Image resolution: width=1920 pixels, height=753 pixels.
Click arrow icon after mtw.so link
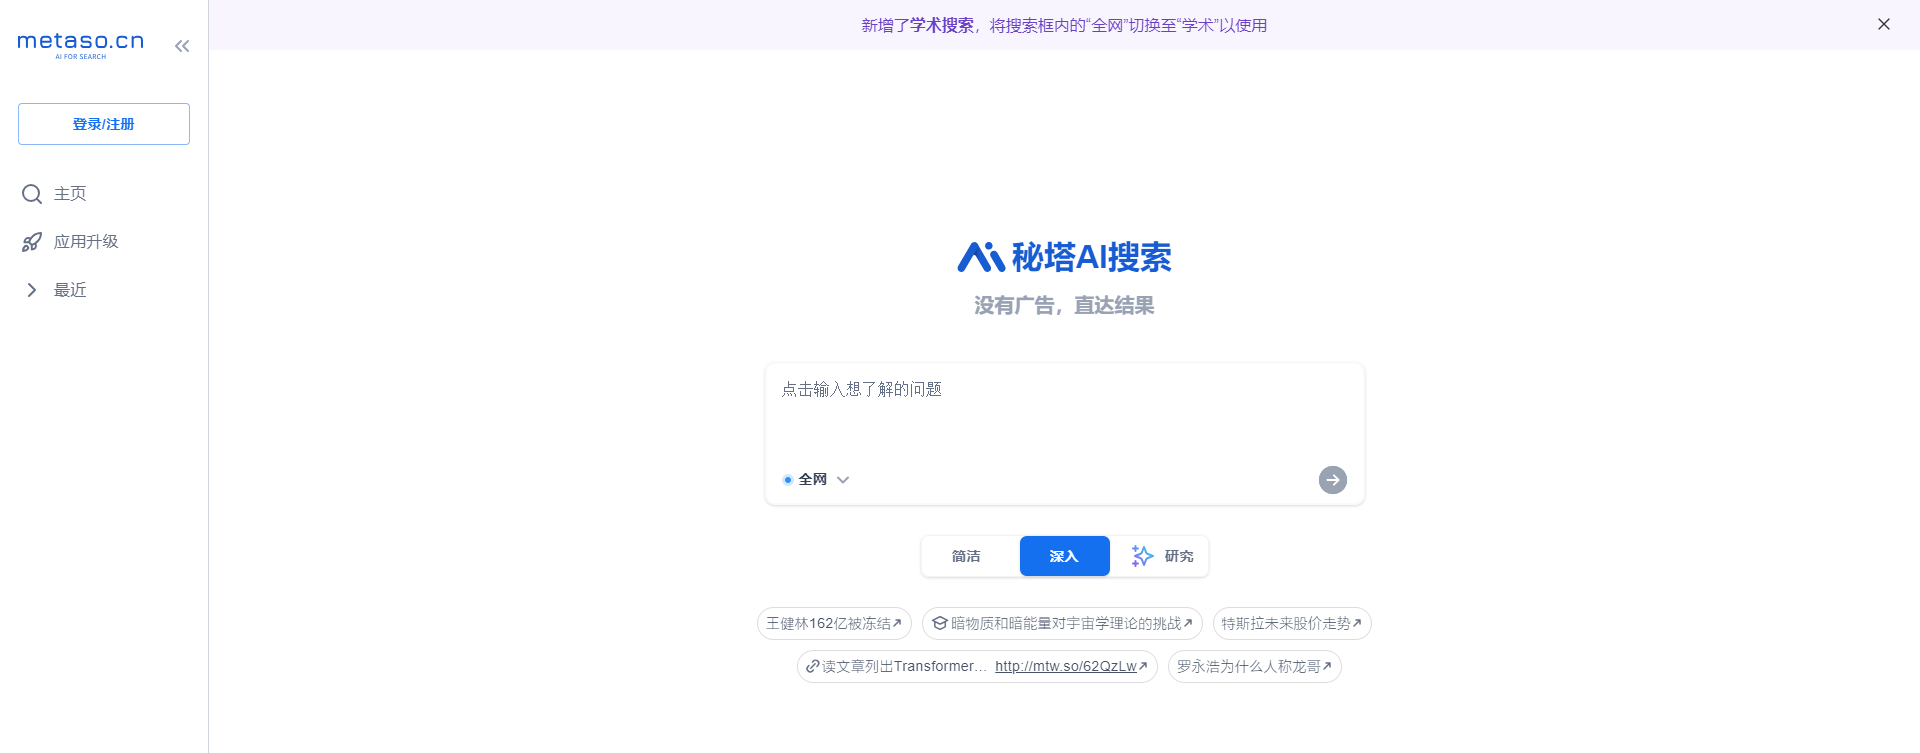tap(1143, 666)
